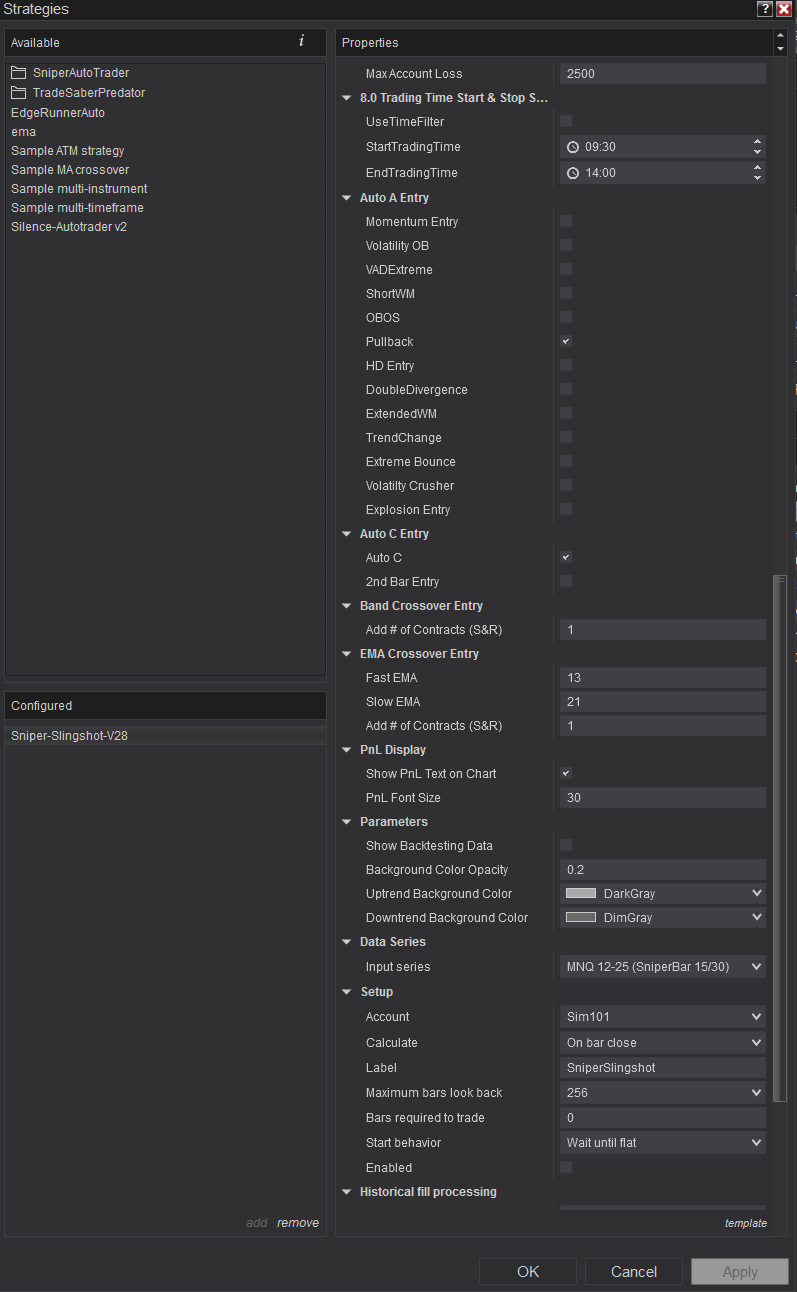This screenshot has width=797, height=1292.
Task: Select configured strategy Sniper-Slingshot-V28
Action: (x=69, y=736)
